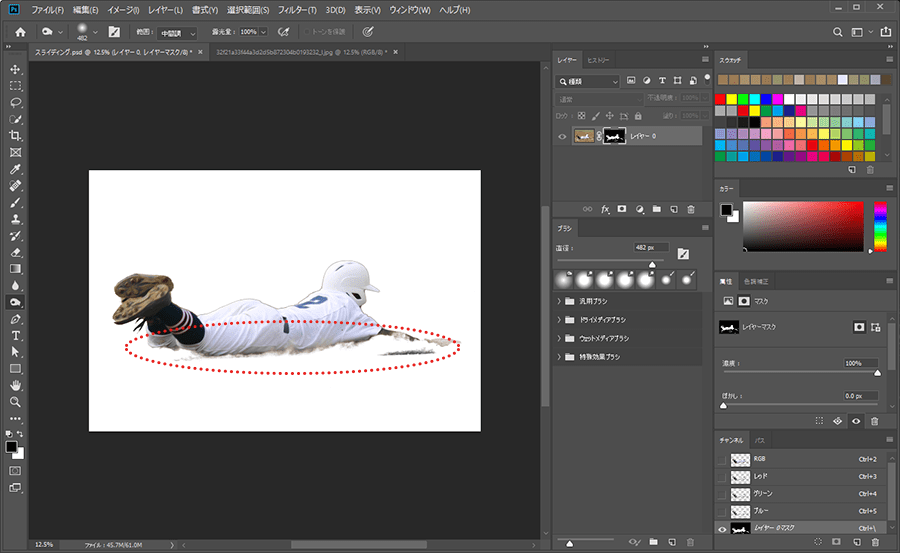The height and width of the screenshot is (553, 900).
Task: Select the Spot Healing Brush tool
Action: point(15,186)
